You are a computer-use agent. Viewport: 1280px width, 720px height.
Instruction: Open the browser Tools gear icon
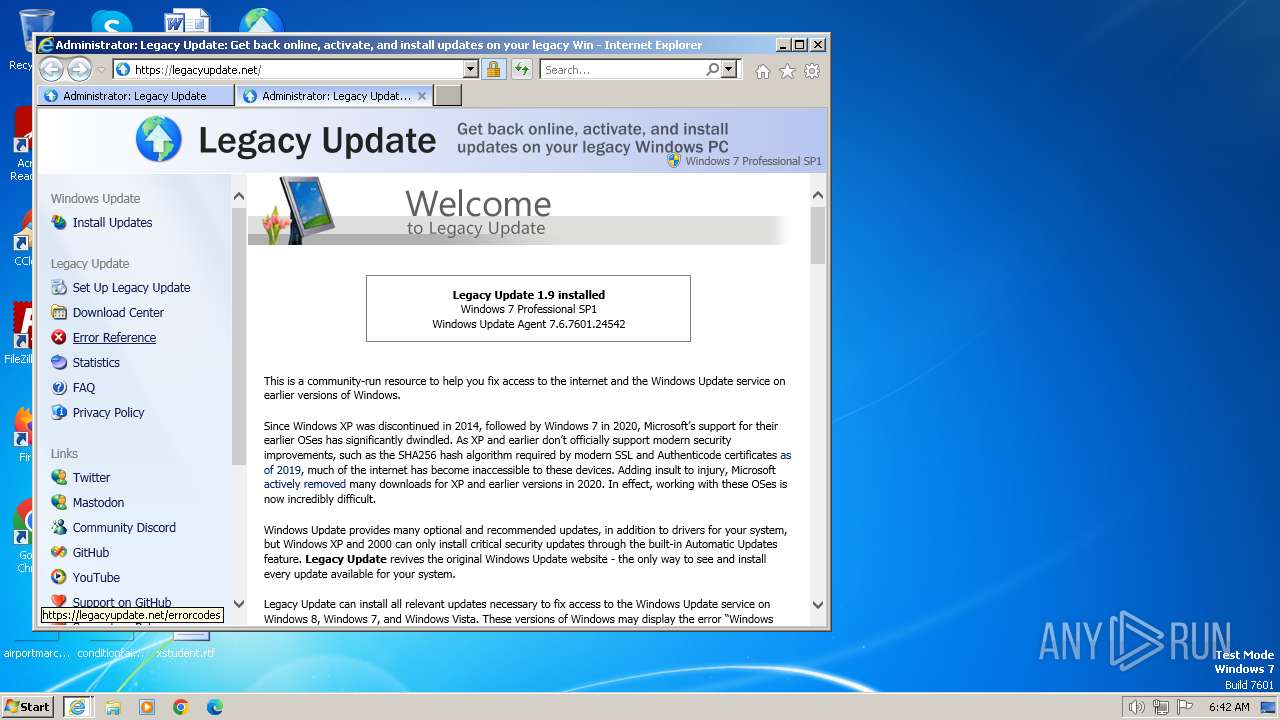point(812,71)
